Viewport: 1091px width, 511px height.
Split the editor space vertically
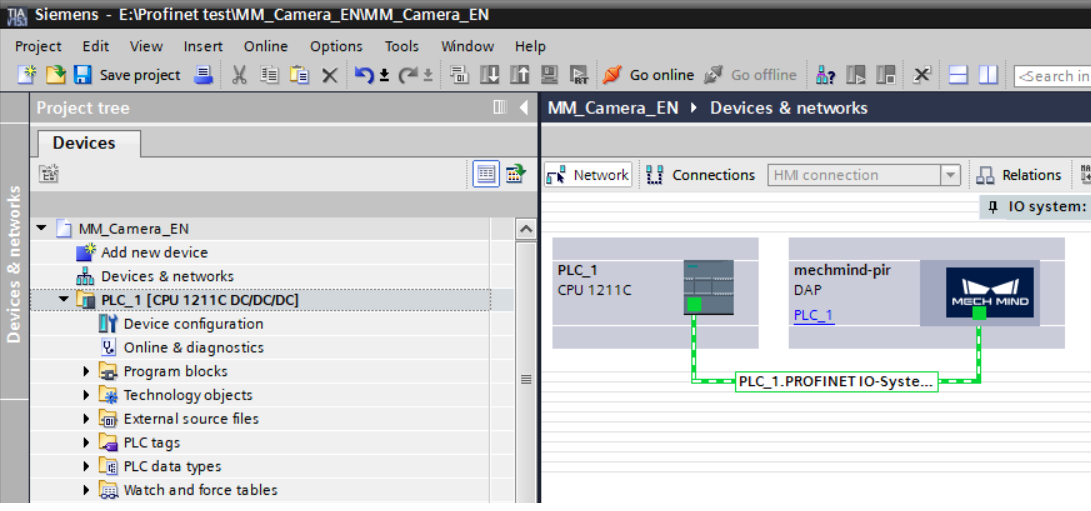click(988, 74)
